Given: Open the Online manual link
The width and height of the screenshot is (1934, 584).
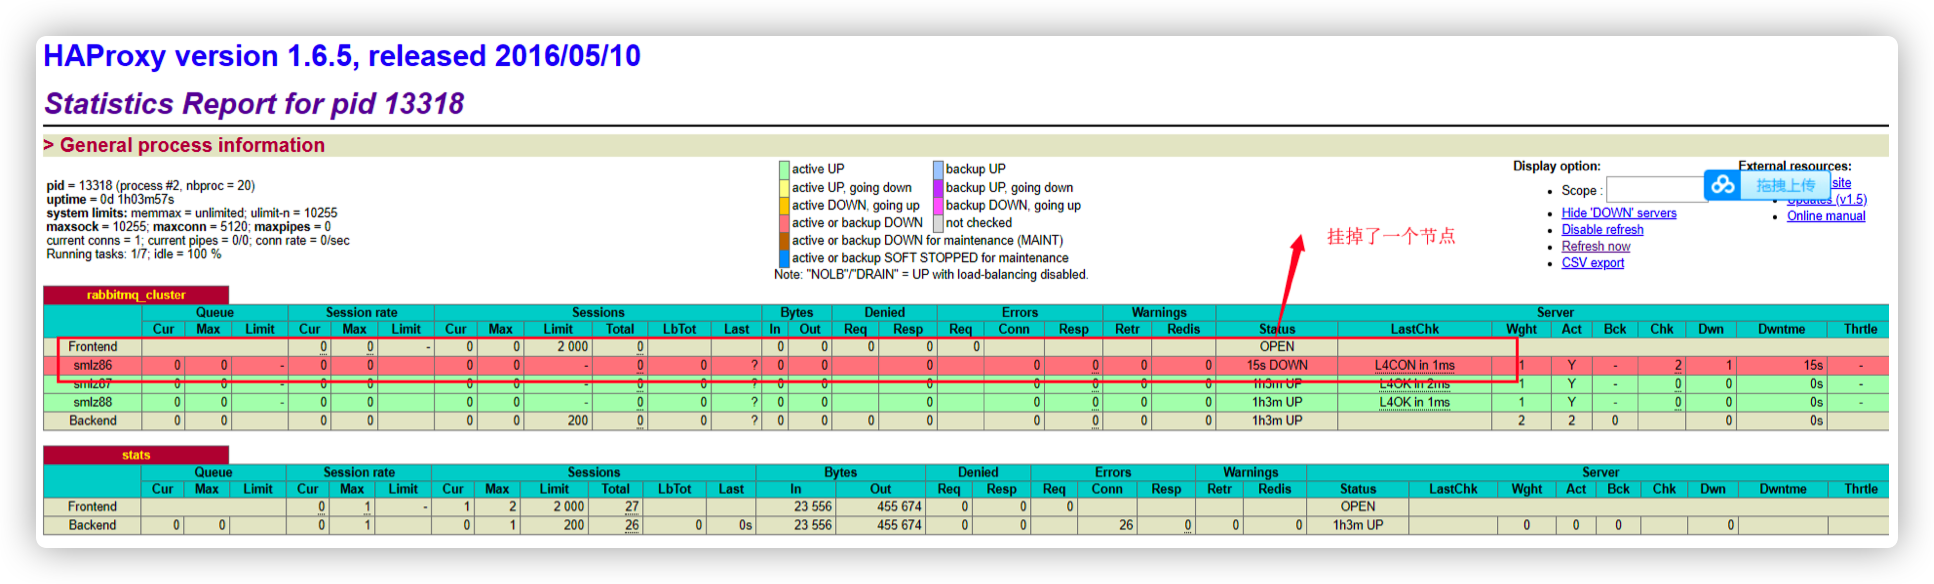Looking at the screenshot, I should point(1826,216).
